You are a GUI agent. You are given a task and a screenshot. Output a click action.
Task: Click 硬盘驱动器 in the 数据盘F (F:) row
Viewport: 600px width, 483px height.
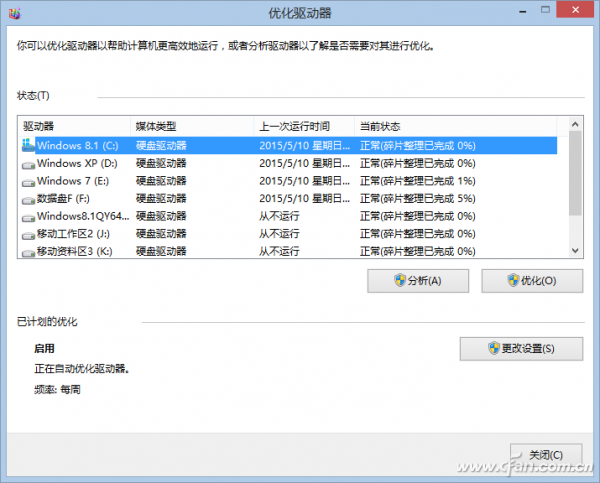point(161,199)
